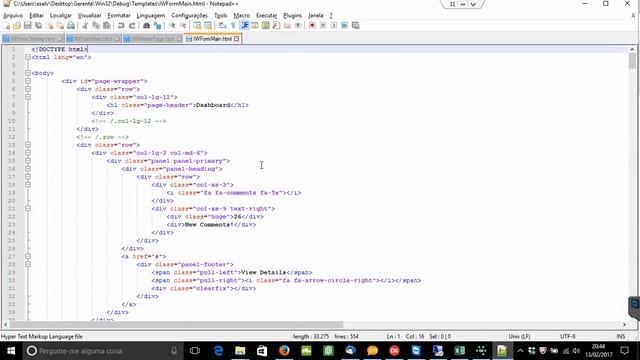Click the editor's vertical scrollbar thumb
The height and width of the screenshot is (360, 640).
click(632, 61)
